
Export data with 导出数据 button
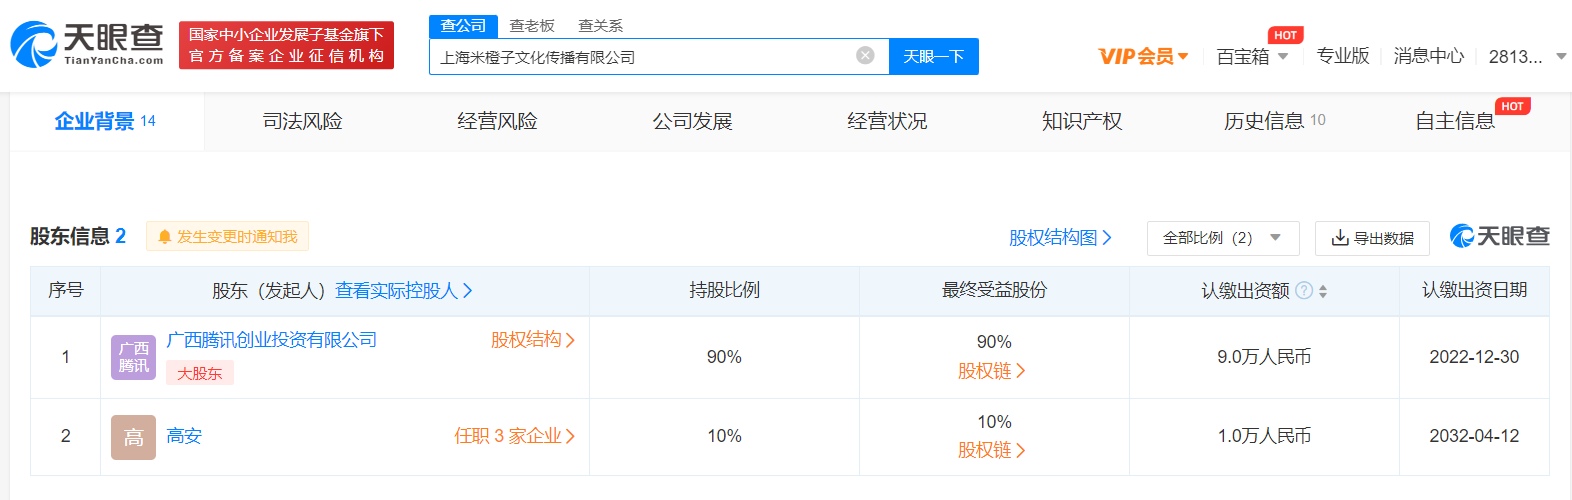(1372, 238)
